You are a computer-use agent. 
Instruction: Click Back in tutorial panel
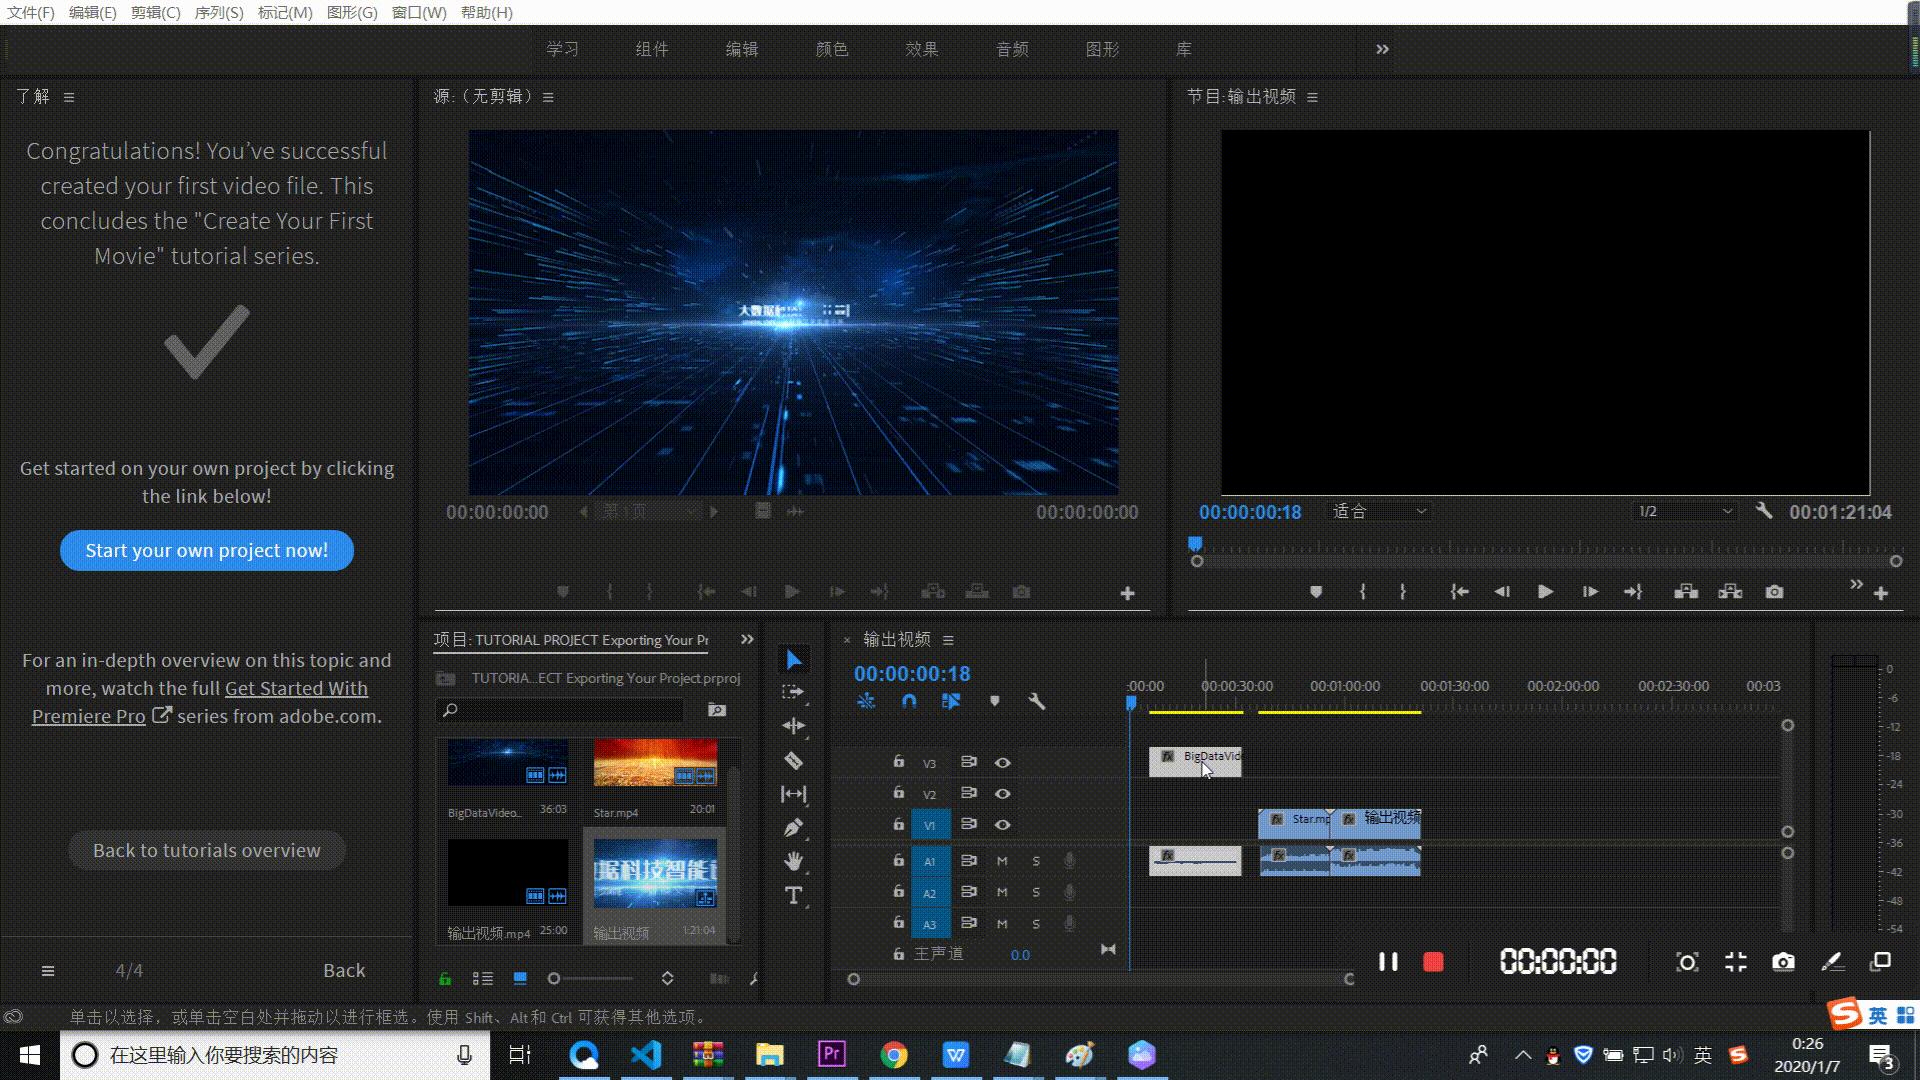344,970
